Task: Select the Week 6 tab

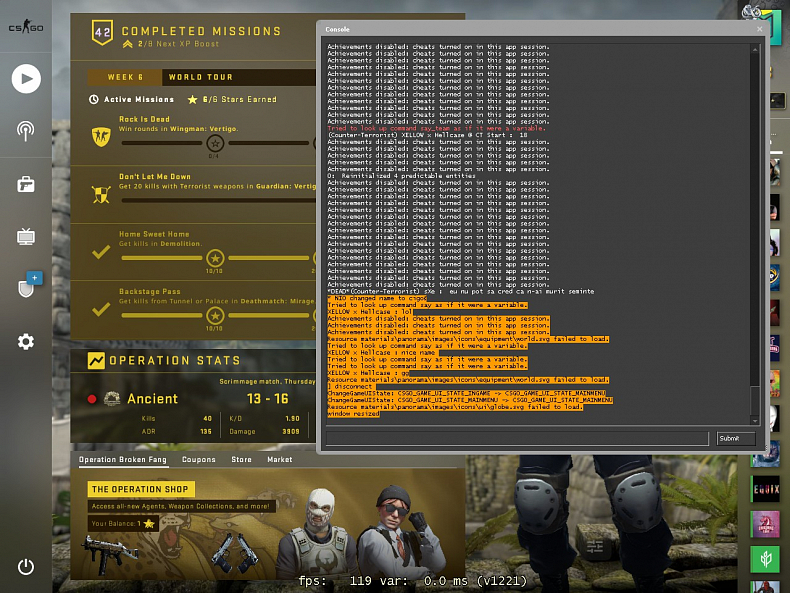Action: (125, 77)
